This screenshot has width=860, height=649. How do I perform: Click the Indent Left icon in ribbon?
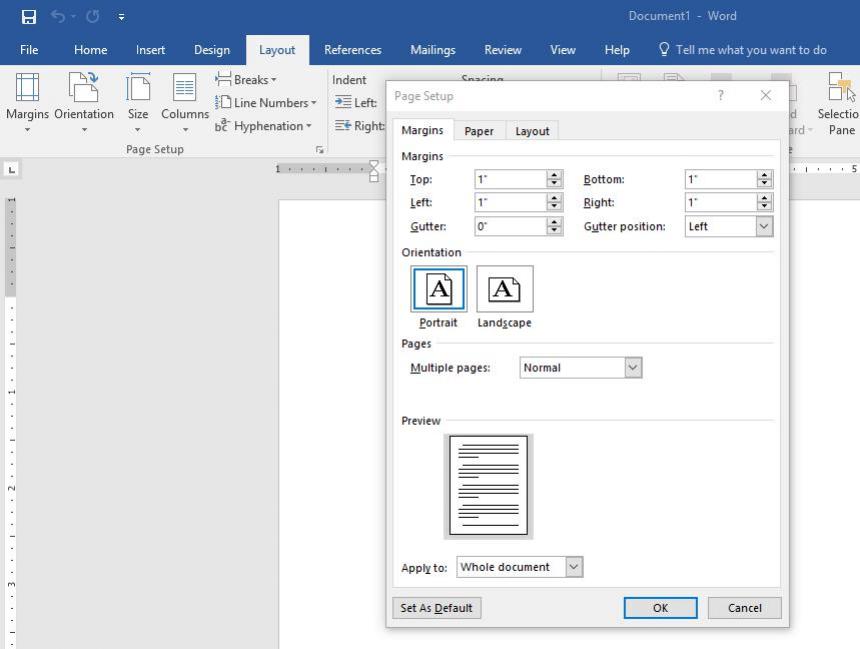[343, 102]
